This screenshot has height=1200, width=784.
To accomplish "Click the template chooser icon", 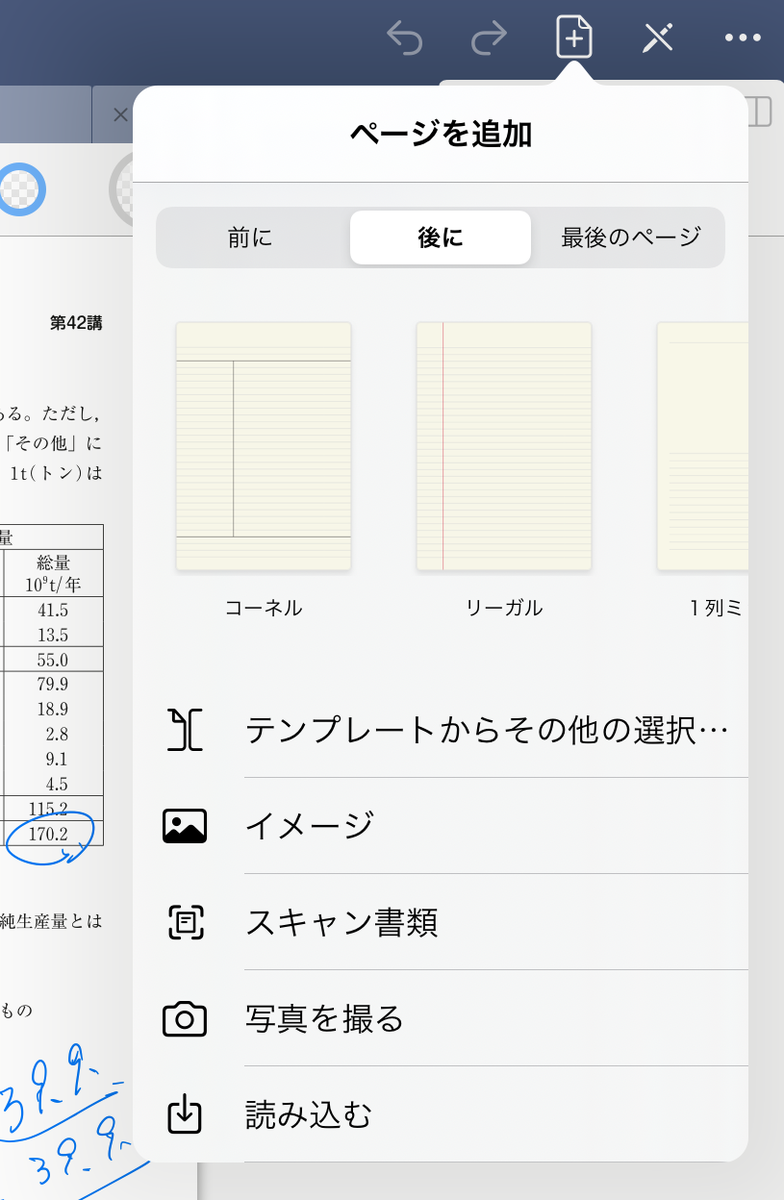I will pos(185,730).
